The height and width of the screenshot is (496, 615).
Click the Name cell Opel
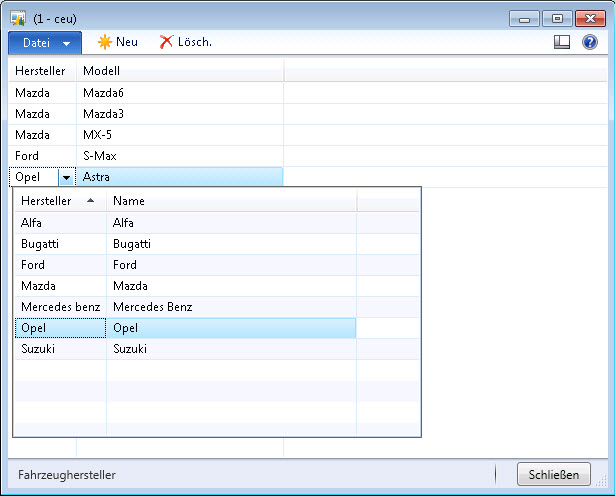pyautogui.click(x=231, y=328)
